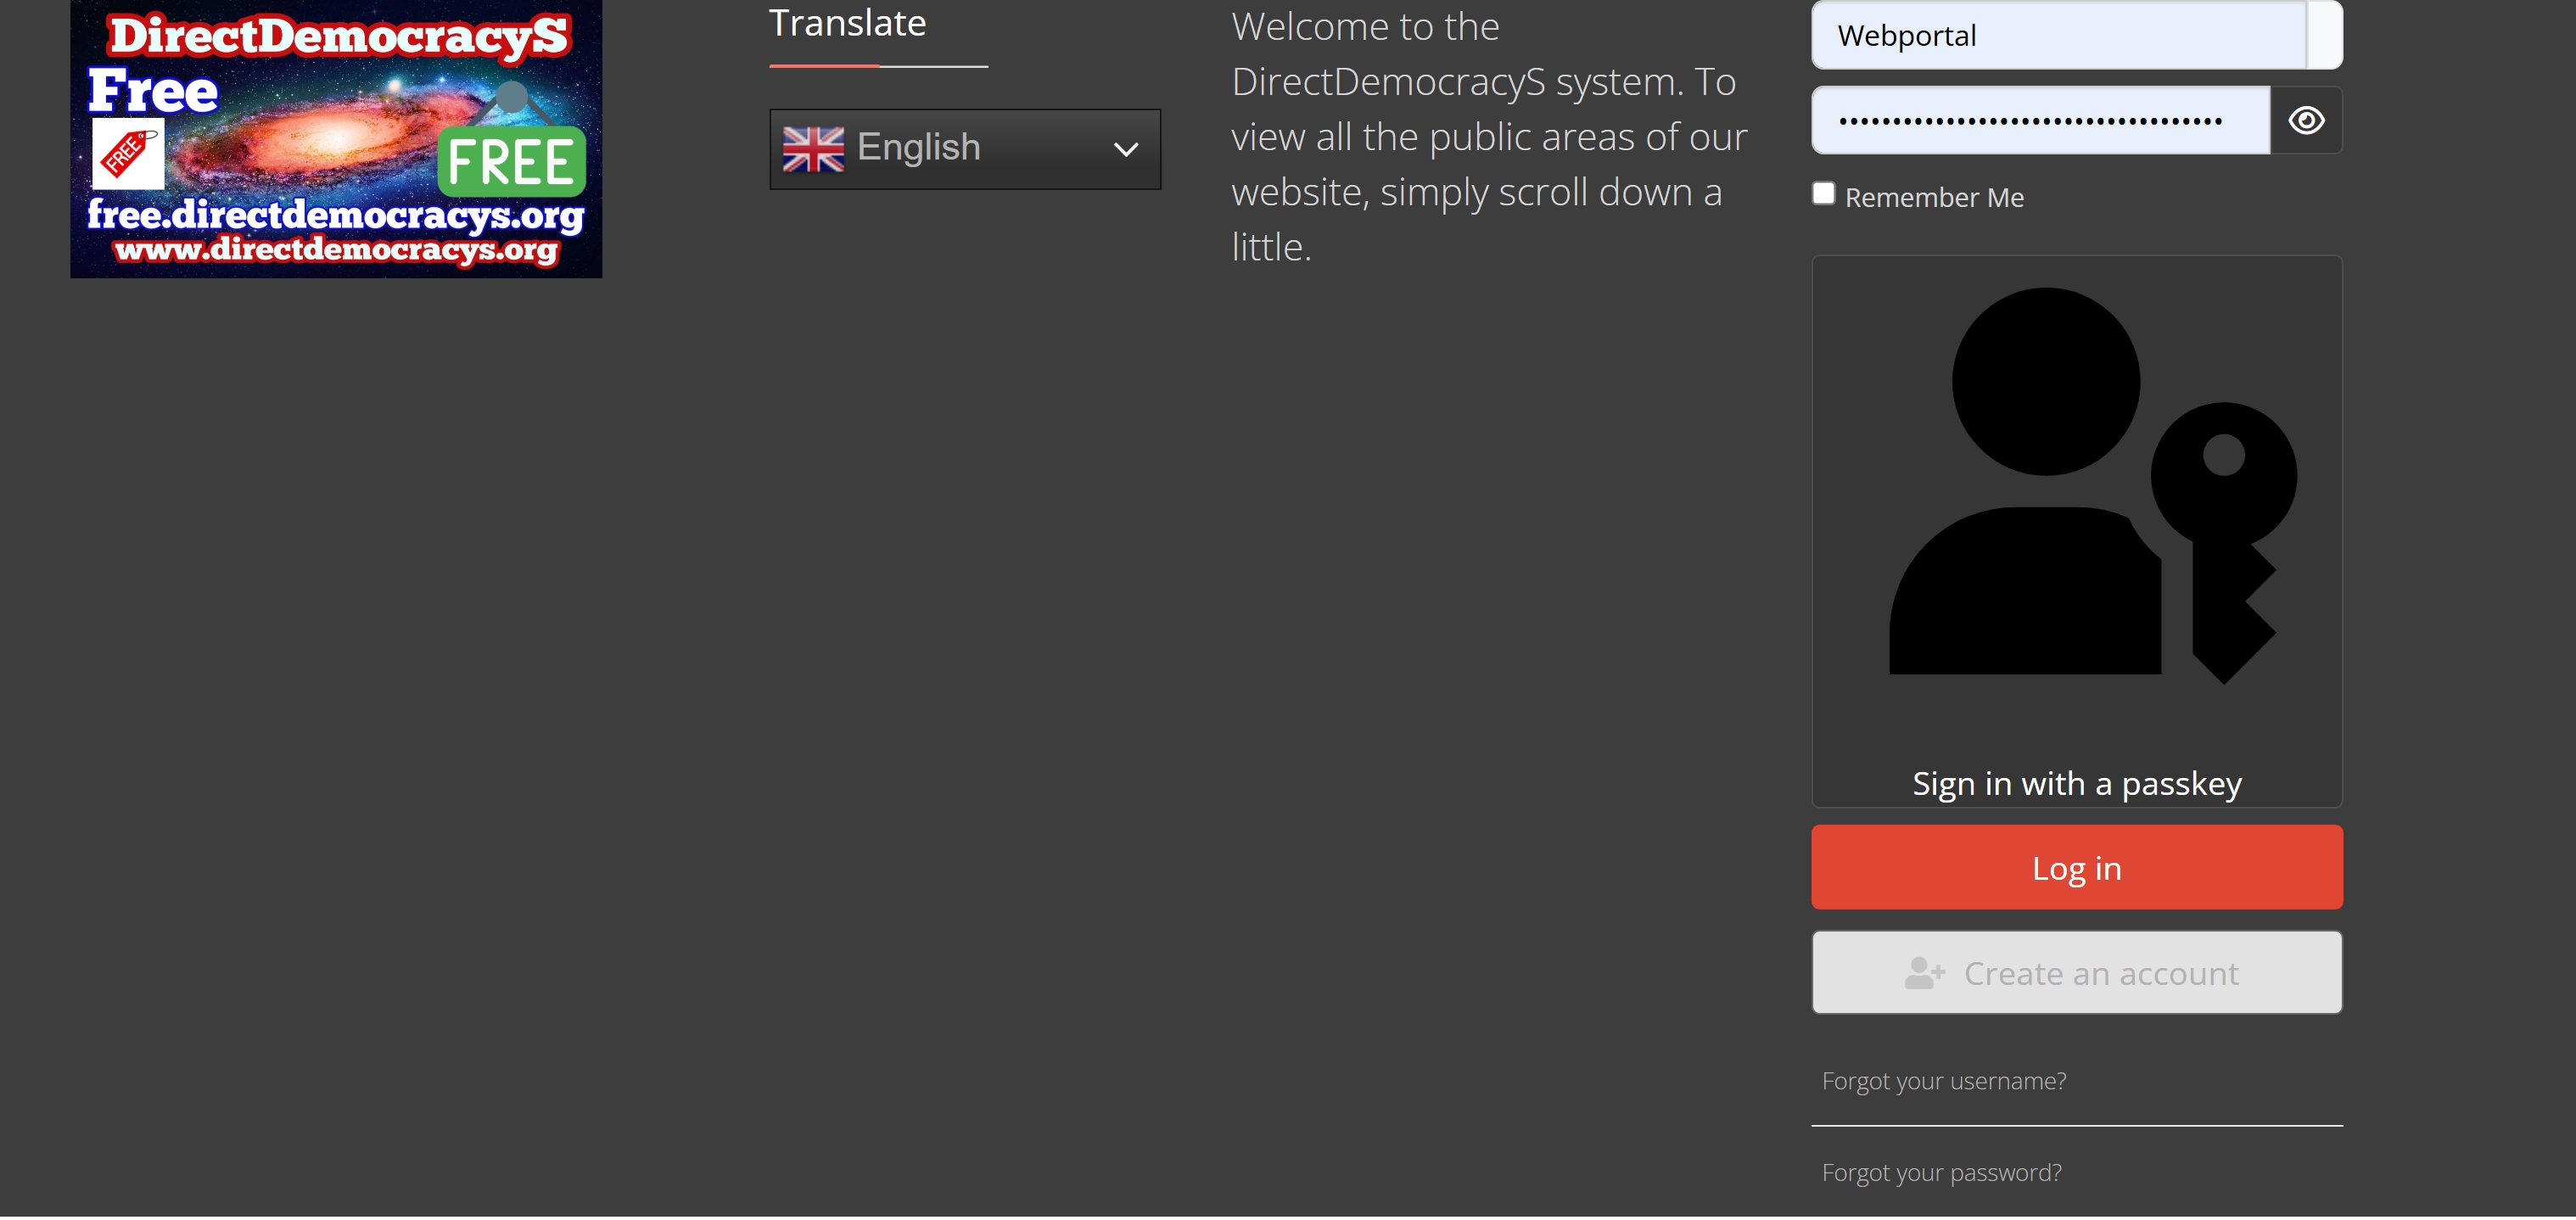
Task: Select the Translate heading
Action: pos(847,23)
